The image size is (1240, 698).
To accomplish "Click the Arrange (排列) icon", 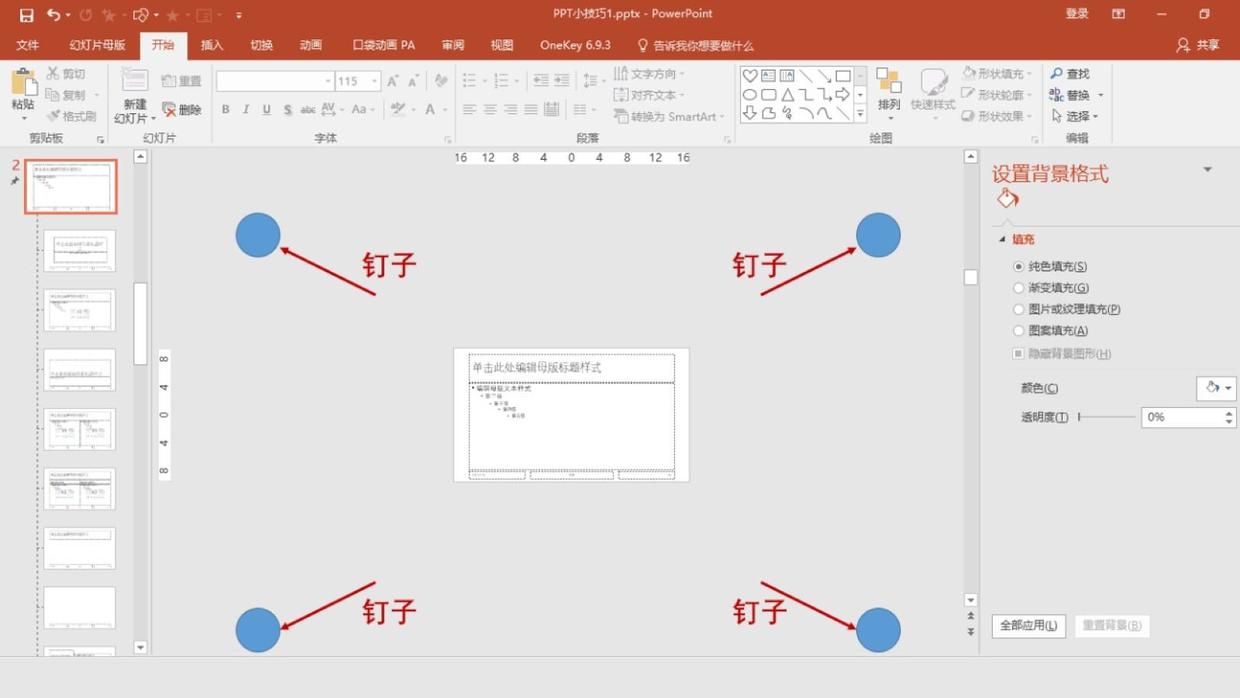I will (888, 84).
